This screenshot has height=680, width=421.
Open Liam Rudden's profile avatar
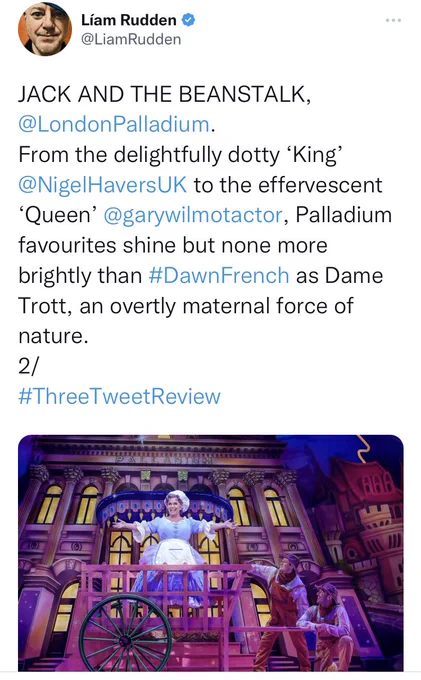(x=45, y=29)
